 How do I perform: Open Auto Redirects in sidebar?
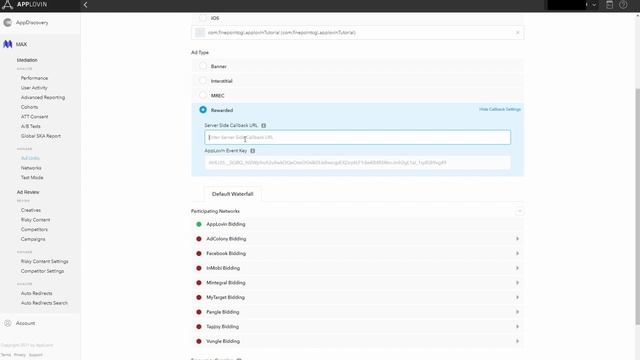36,293
